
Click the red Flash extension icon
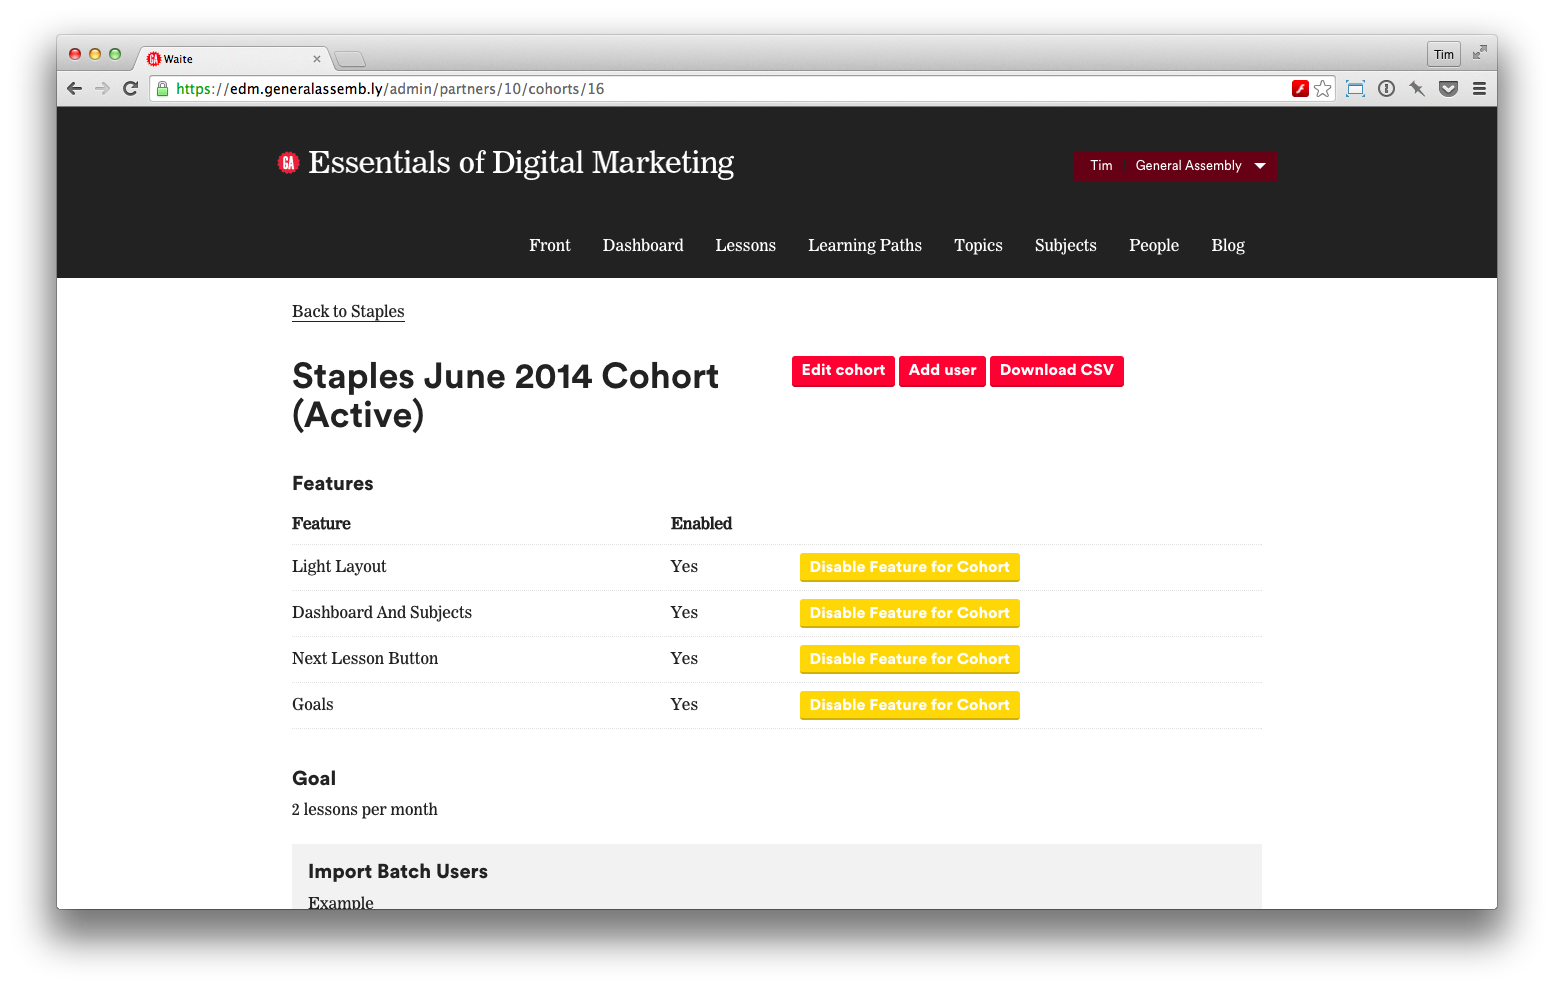(1300, 89)
